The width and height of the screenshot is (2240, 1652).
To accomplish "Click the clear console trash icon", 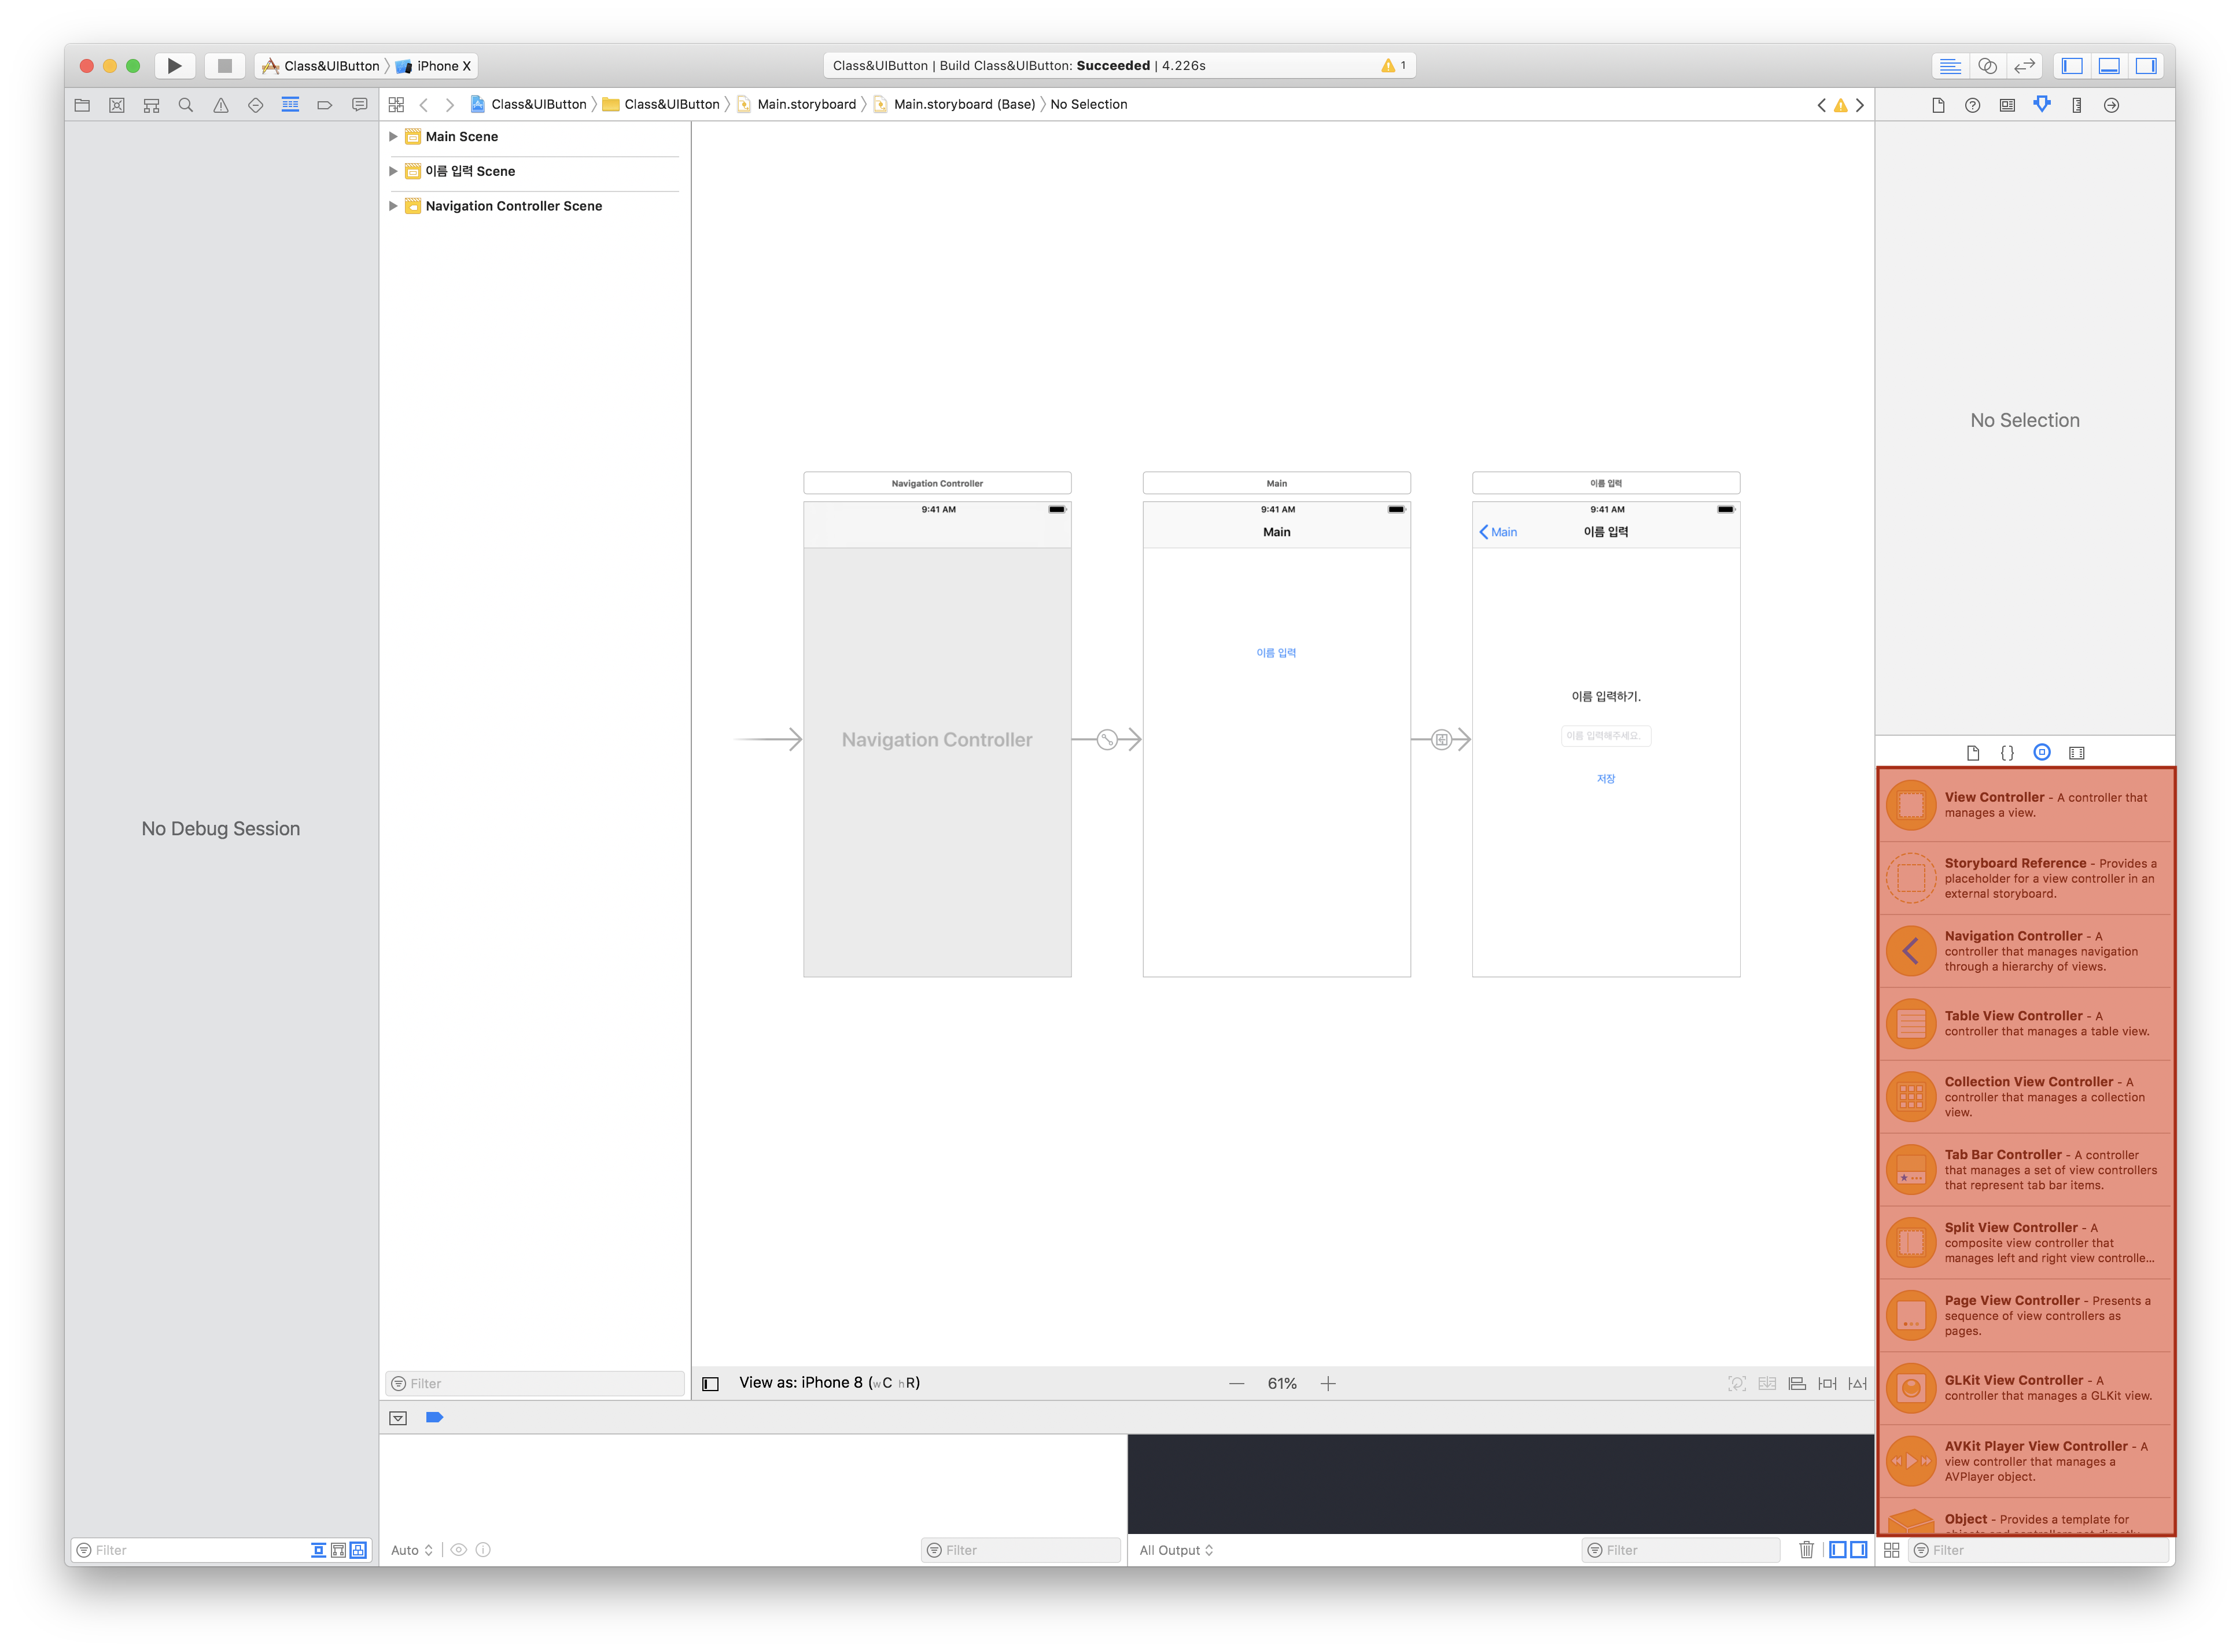I will coord(1806,1550).
